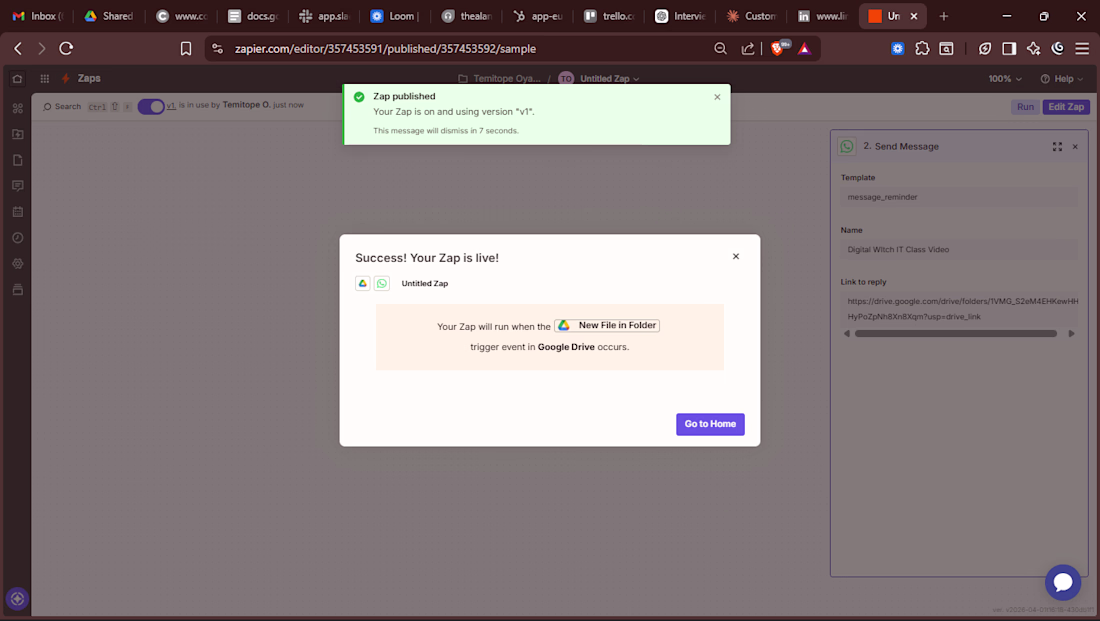The image size is (1100, 621).
Task: Click the Temitope Oya... folder breadcrumb
Action: coord(499,79)
